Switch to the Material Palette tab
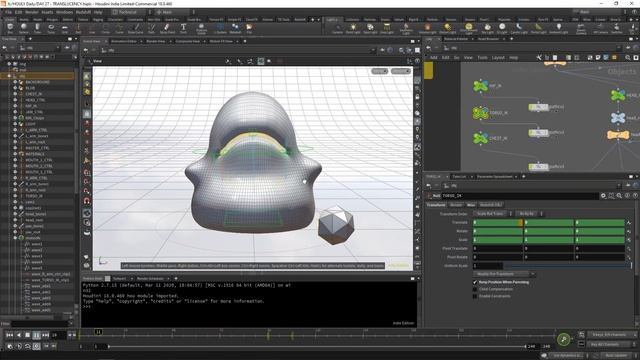The width and height of the screenshot is (640, 360). [456, 39]
